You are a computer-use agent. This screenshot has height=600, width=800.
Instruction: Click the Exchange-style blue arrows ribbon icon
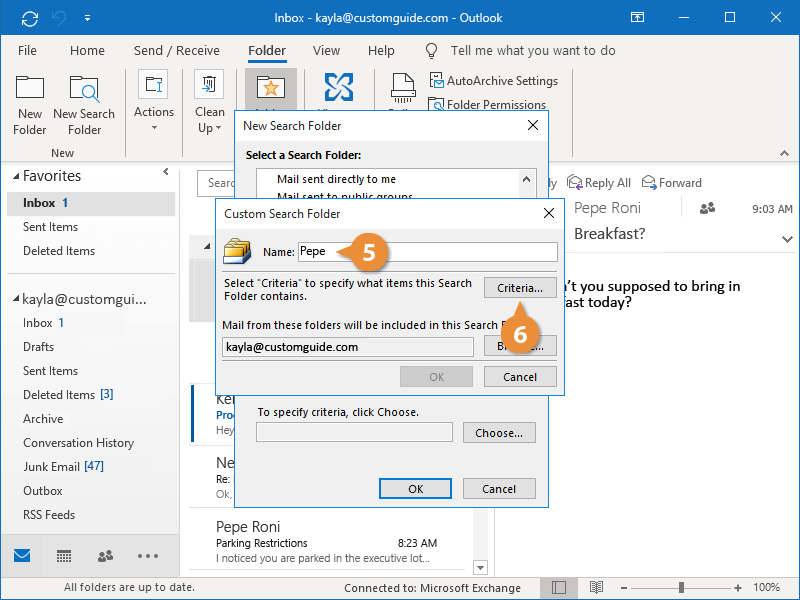[x=339, y=87]
